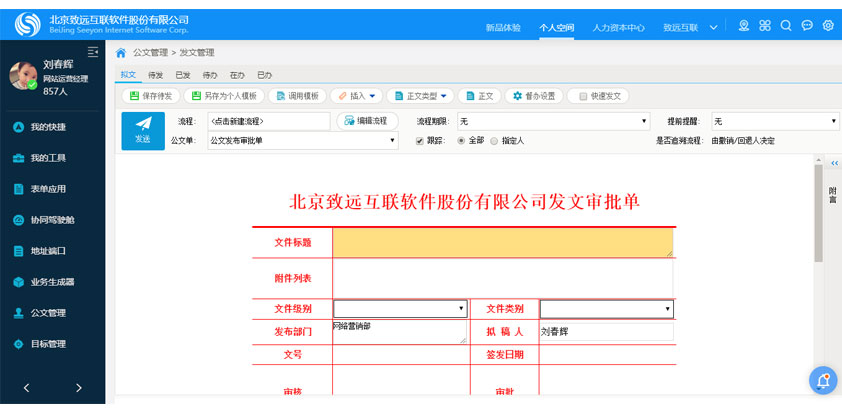Open 协同驾驶舱 in the sidebar
The width and height of the screenshot is (842, 415).
(x=53, y=220)
